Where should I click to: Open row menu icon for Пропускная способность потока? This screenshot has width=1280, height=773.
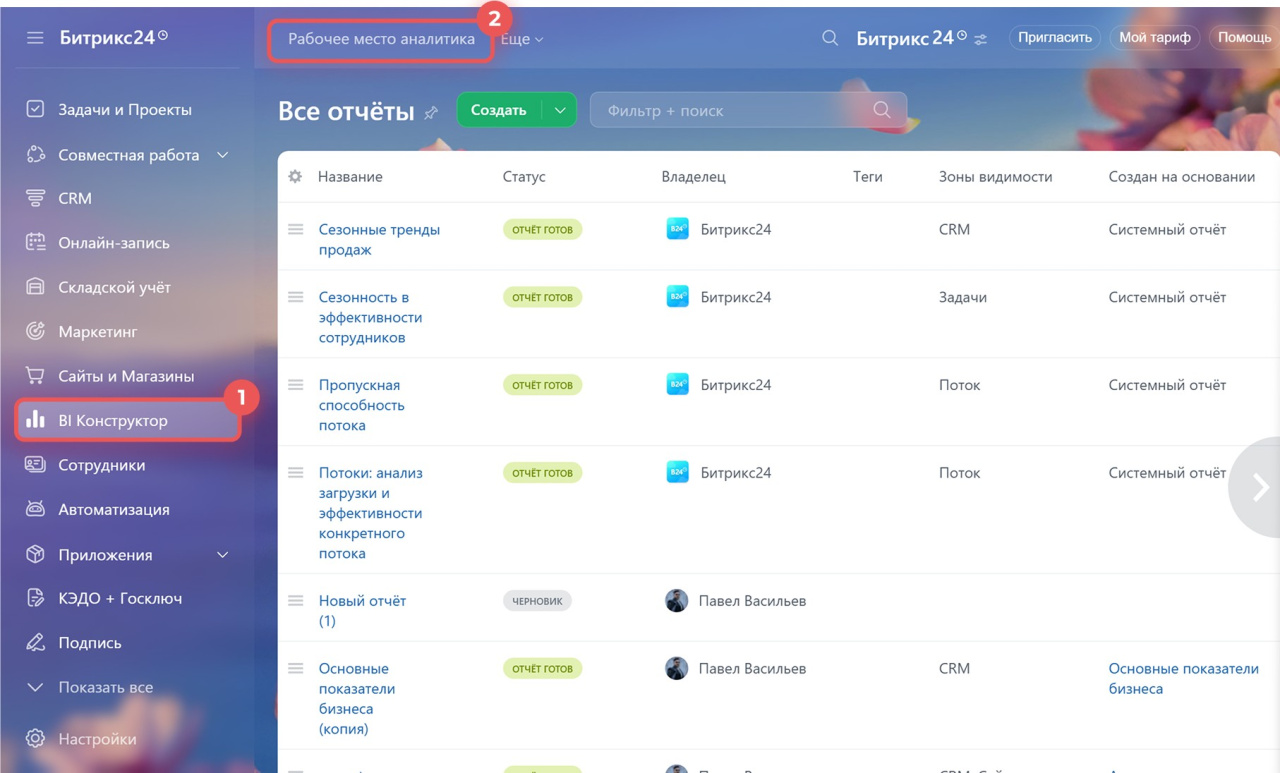pyautogui.click(x=296, y=385)
